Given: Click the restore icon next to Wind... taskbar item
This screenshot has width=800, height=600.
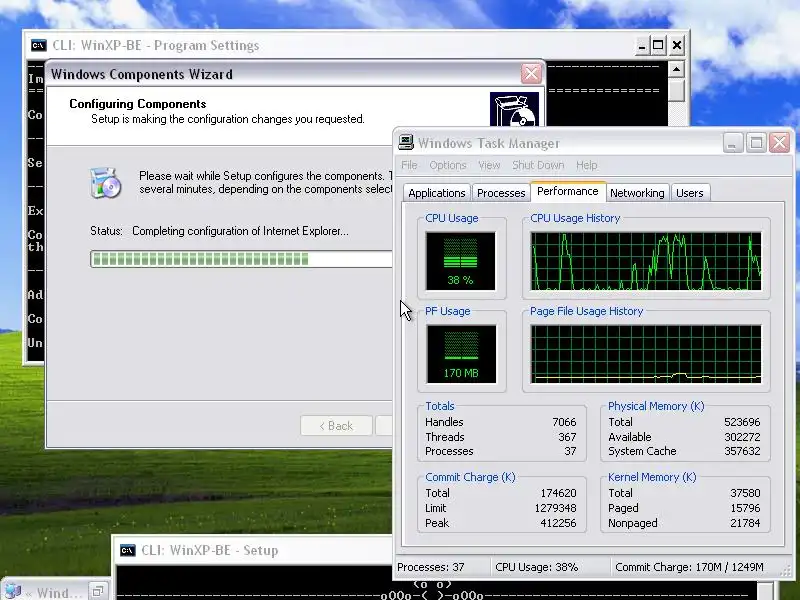Looking at the screenshot, I should click(x=98, y=591).
